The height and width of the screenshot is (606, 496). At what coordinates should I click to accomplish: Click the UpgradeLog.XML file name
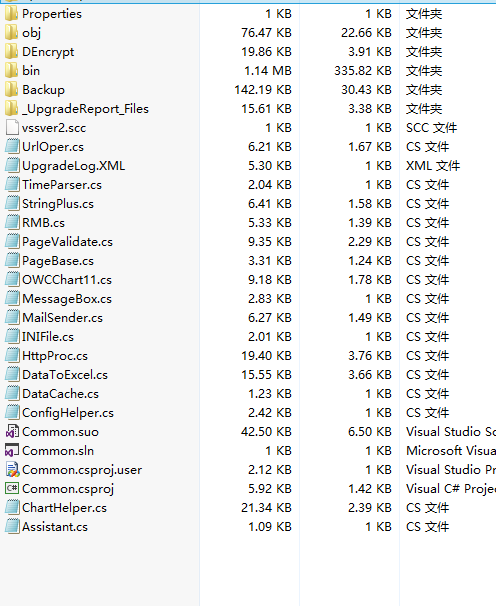(x=73, y=166)
